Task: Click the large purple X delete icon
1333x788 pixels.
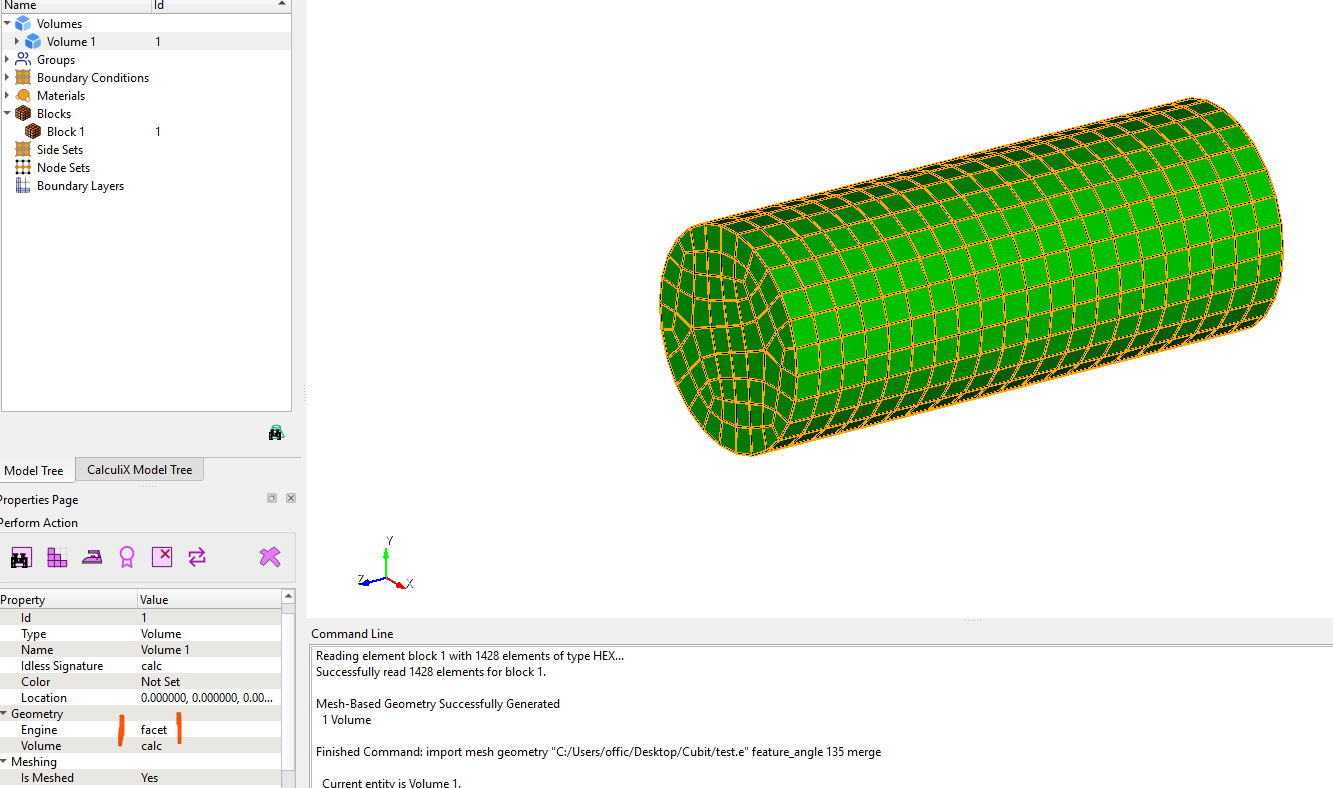Action: click(269, 557)
